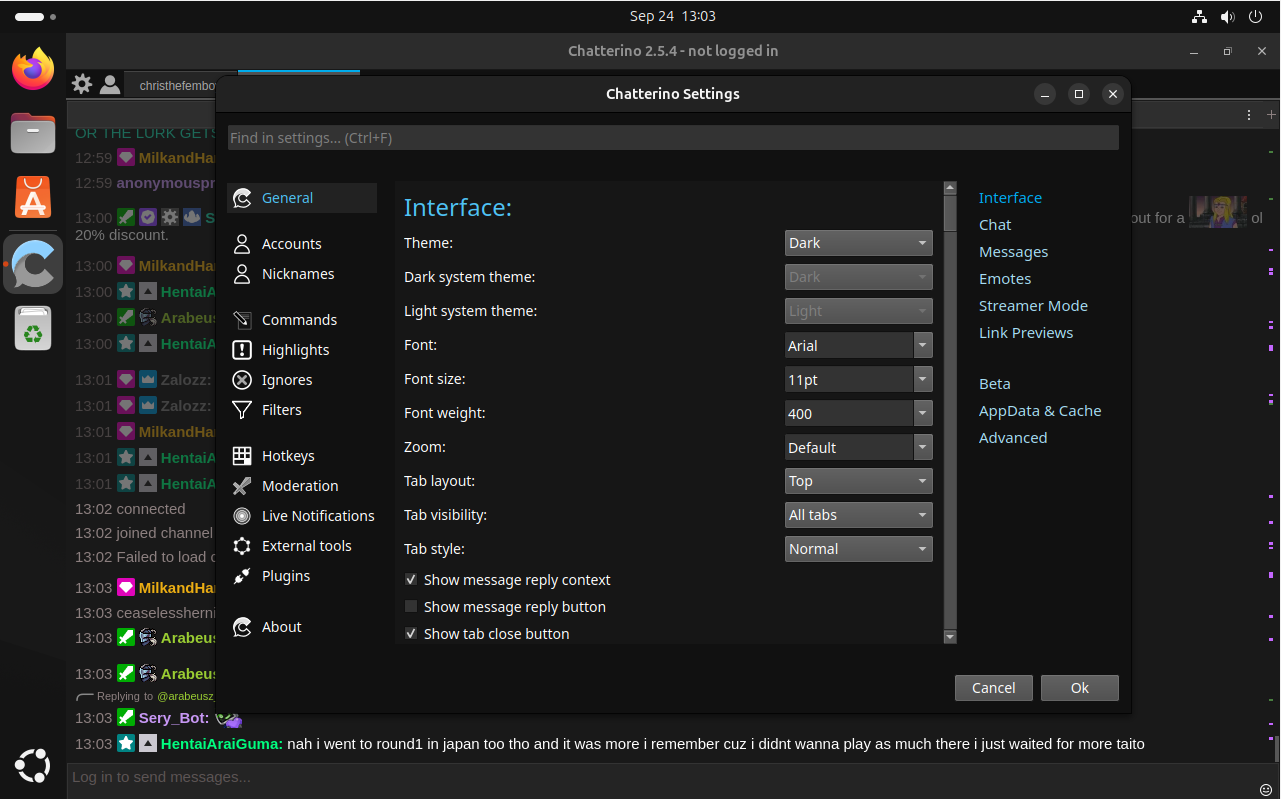1281x799 pixels.
Task: Uncheck Show tab close button
Action: tap(410, 633)
